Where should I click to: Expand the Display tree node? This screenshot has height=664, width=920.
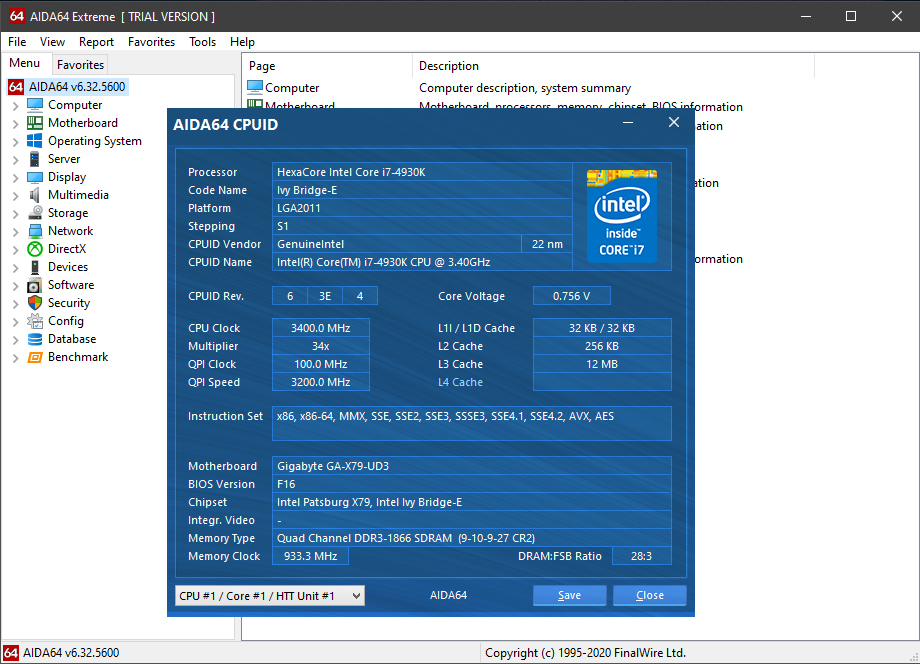click(x=16, y=178)
